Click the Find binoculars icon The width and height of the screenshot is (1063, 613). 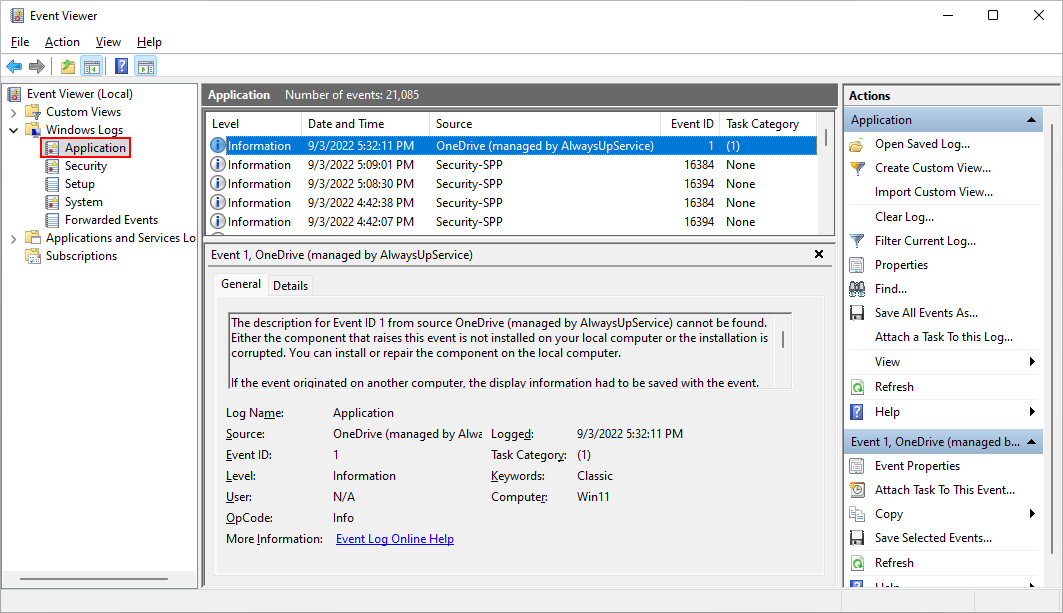point(857,289)
